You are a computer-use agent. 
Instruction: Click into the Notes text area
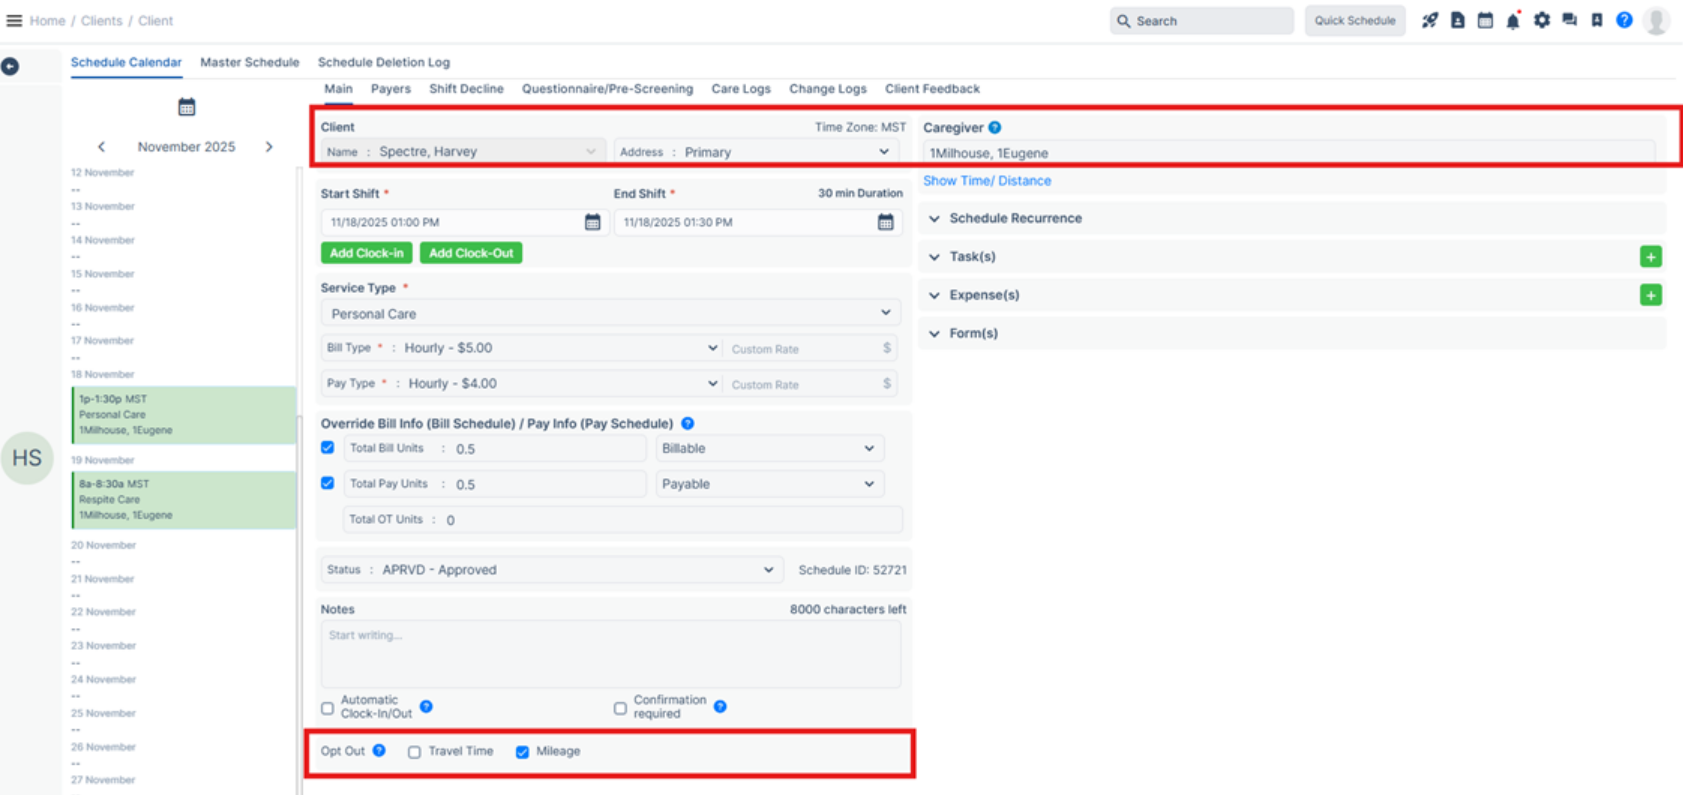610,654
